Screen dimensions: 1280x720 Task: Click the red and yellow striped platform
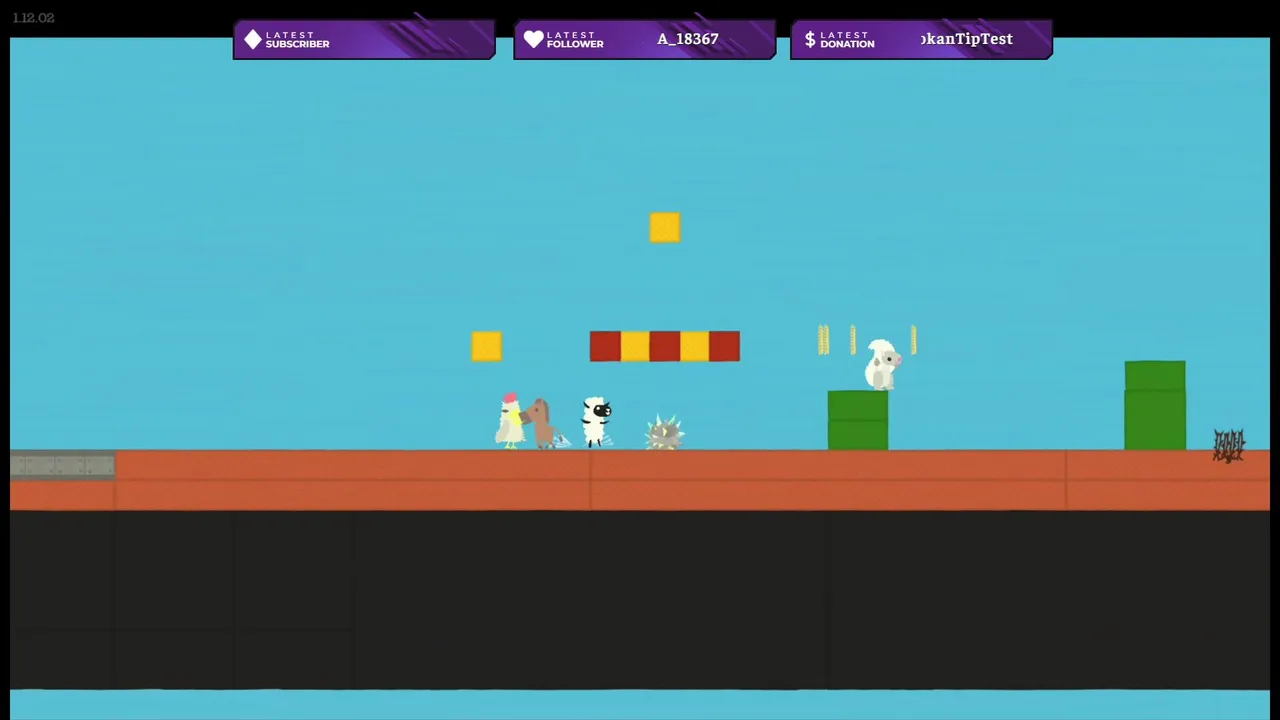665,346
